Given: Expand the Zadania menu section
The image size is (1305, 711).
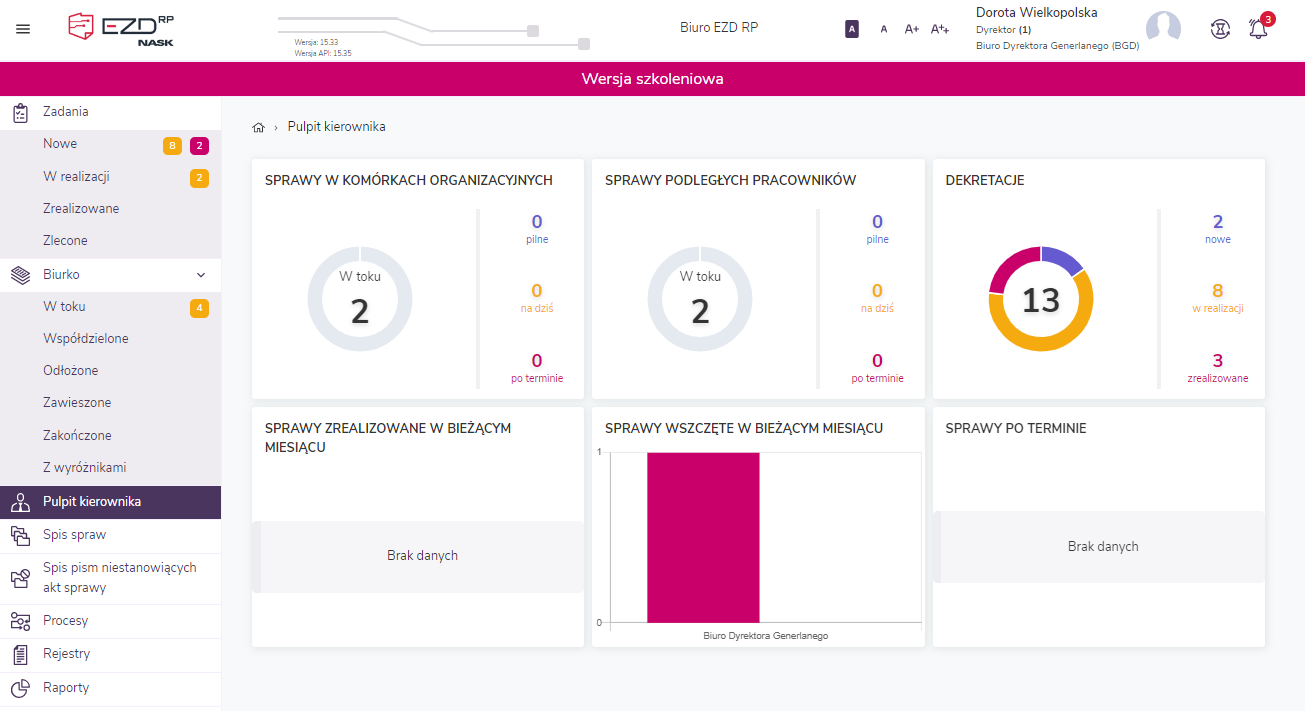Looking at the screenshot, I should pos(66,112).
